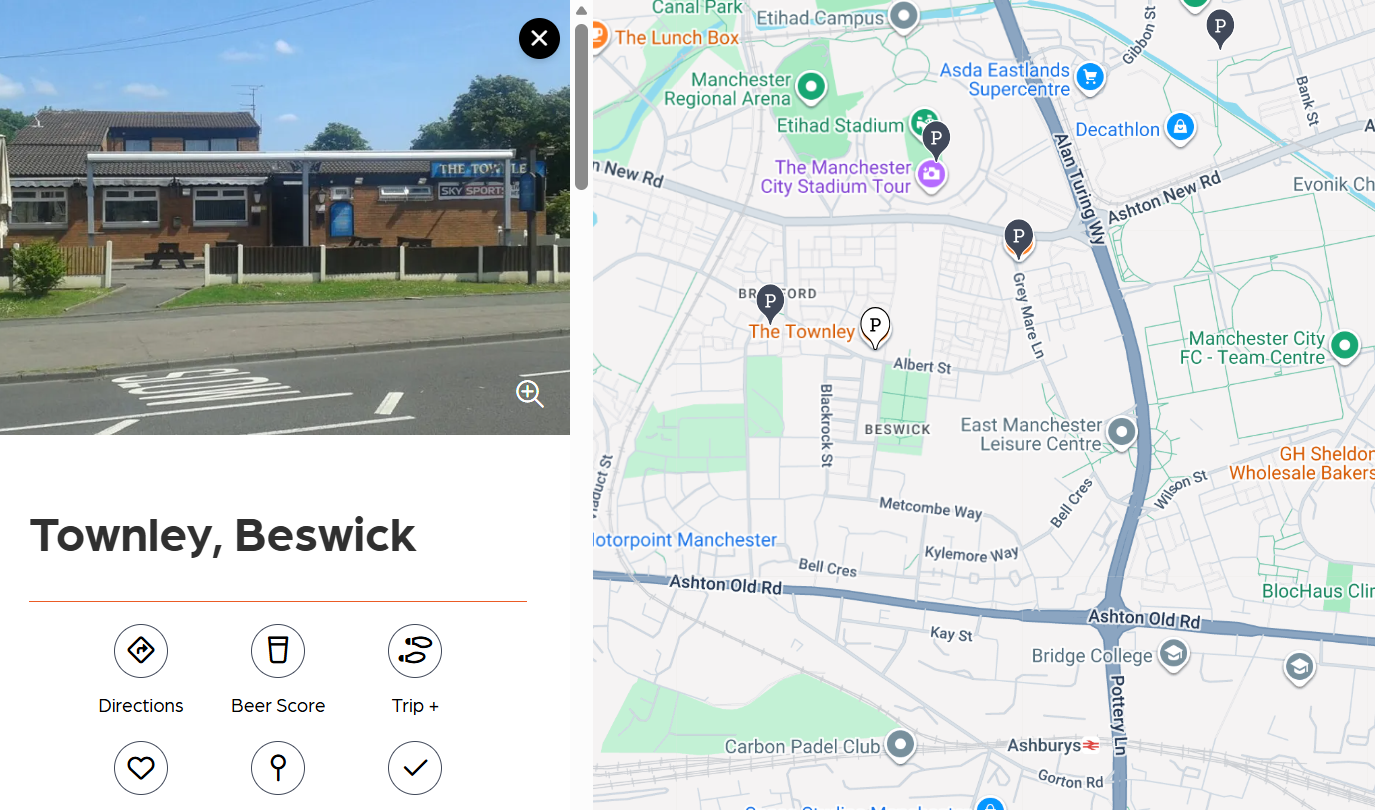Open Directions for Townley pub

click(x=141, y=652)
